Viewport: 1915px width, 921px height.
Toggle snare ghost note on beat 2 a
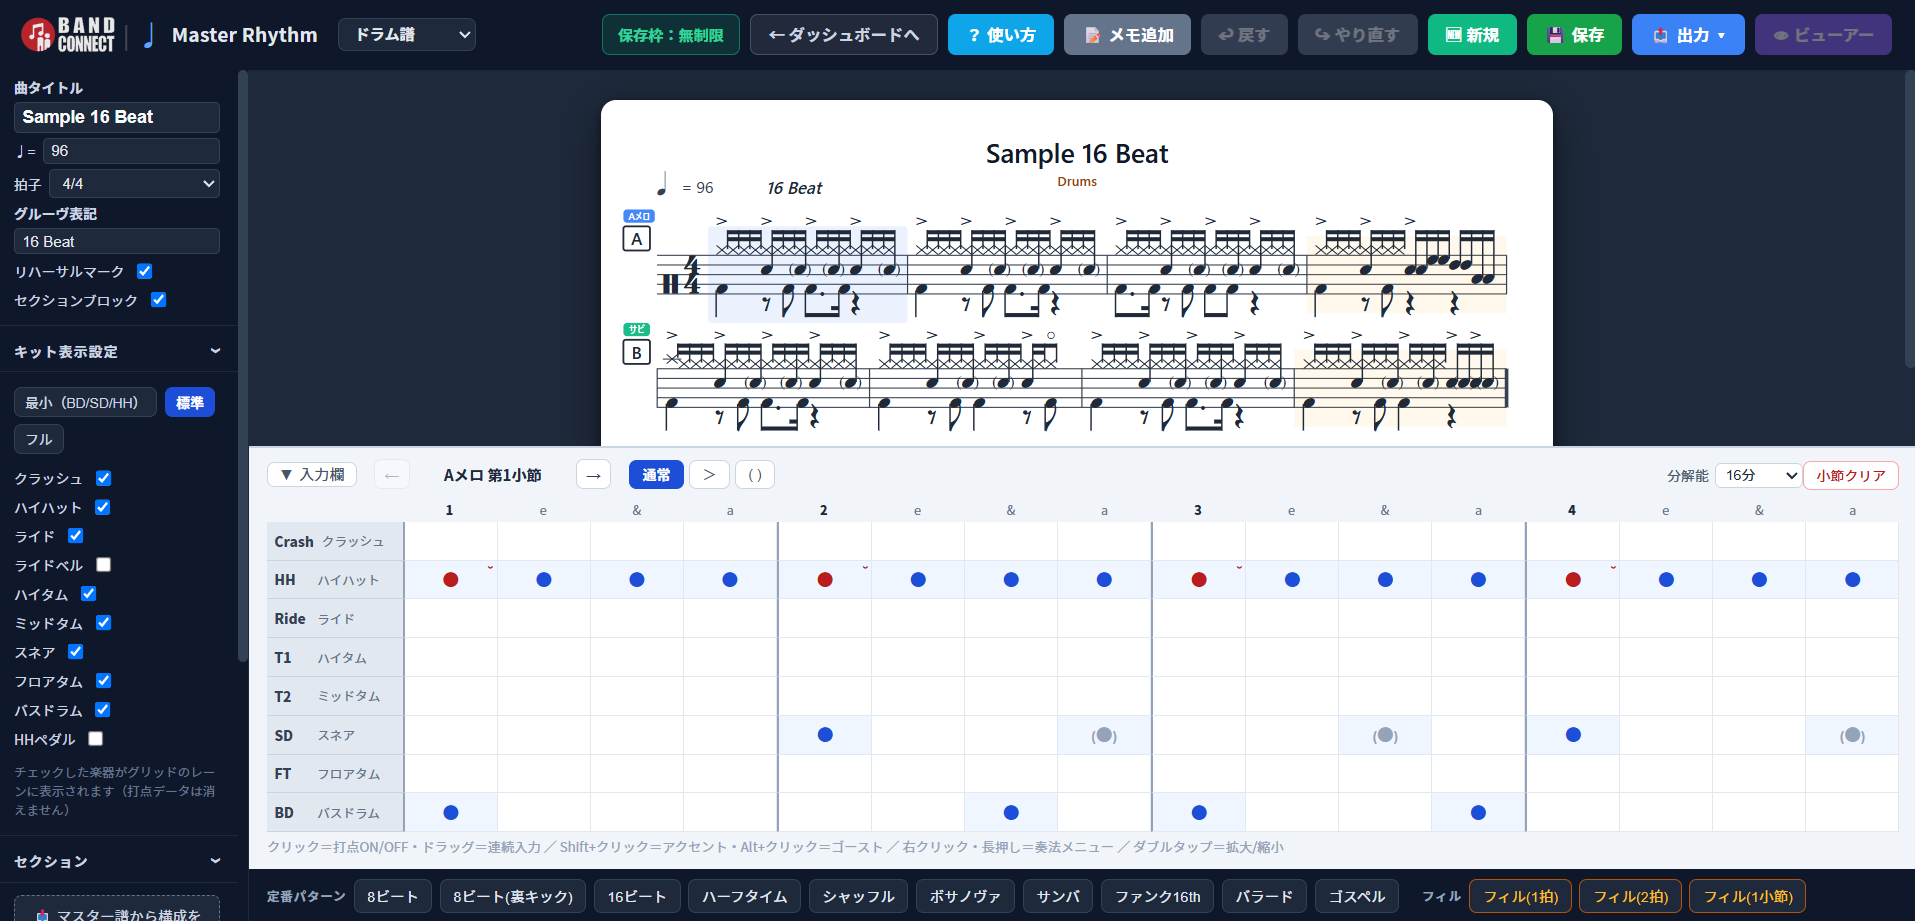[1104, 735]
